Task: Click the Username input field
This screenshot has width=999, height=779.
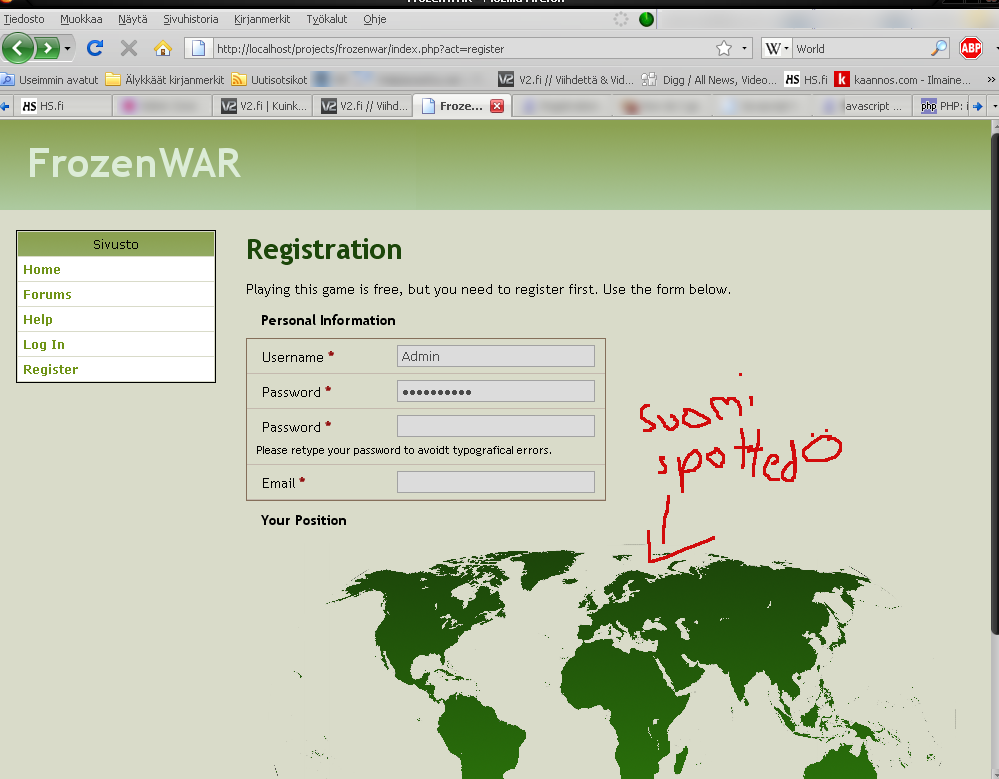Action: (x=495, y=356)
